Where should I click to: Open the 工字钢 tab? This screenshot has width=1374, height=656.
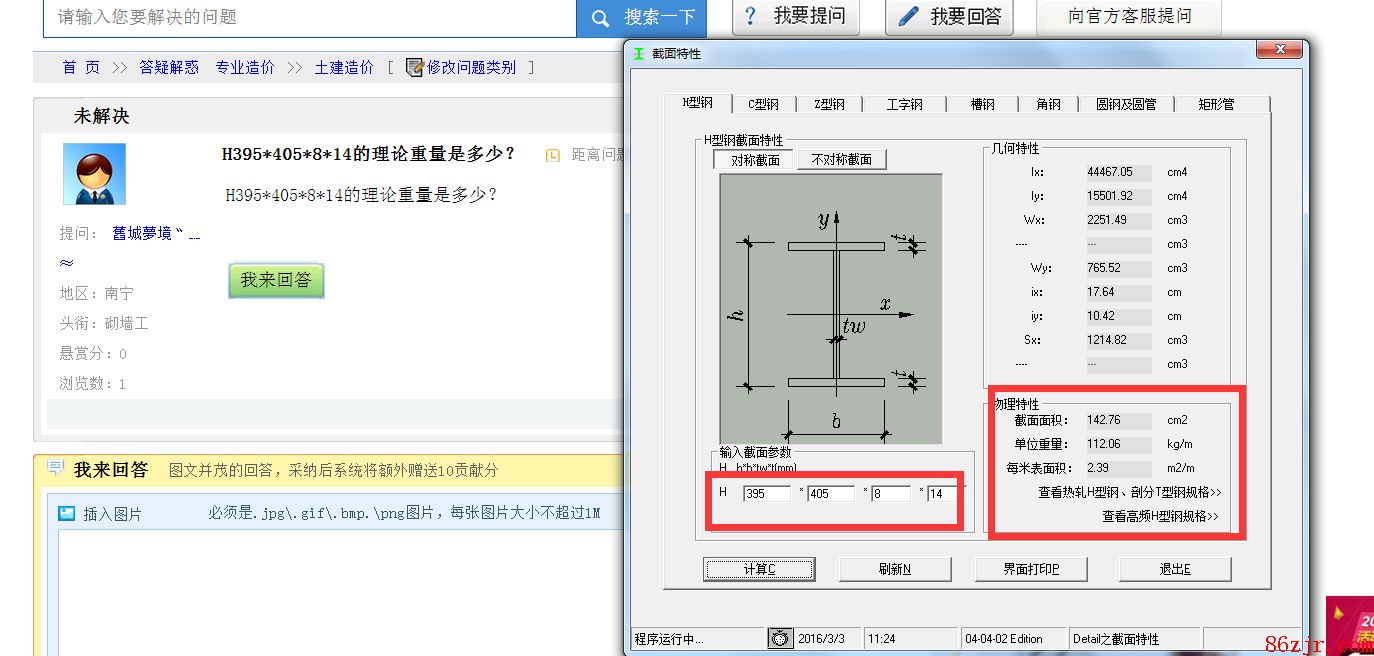(x=904, y=104)
